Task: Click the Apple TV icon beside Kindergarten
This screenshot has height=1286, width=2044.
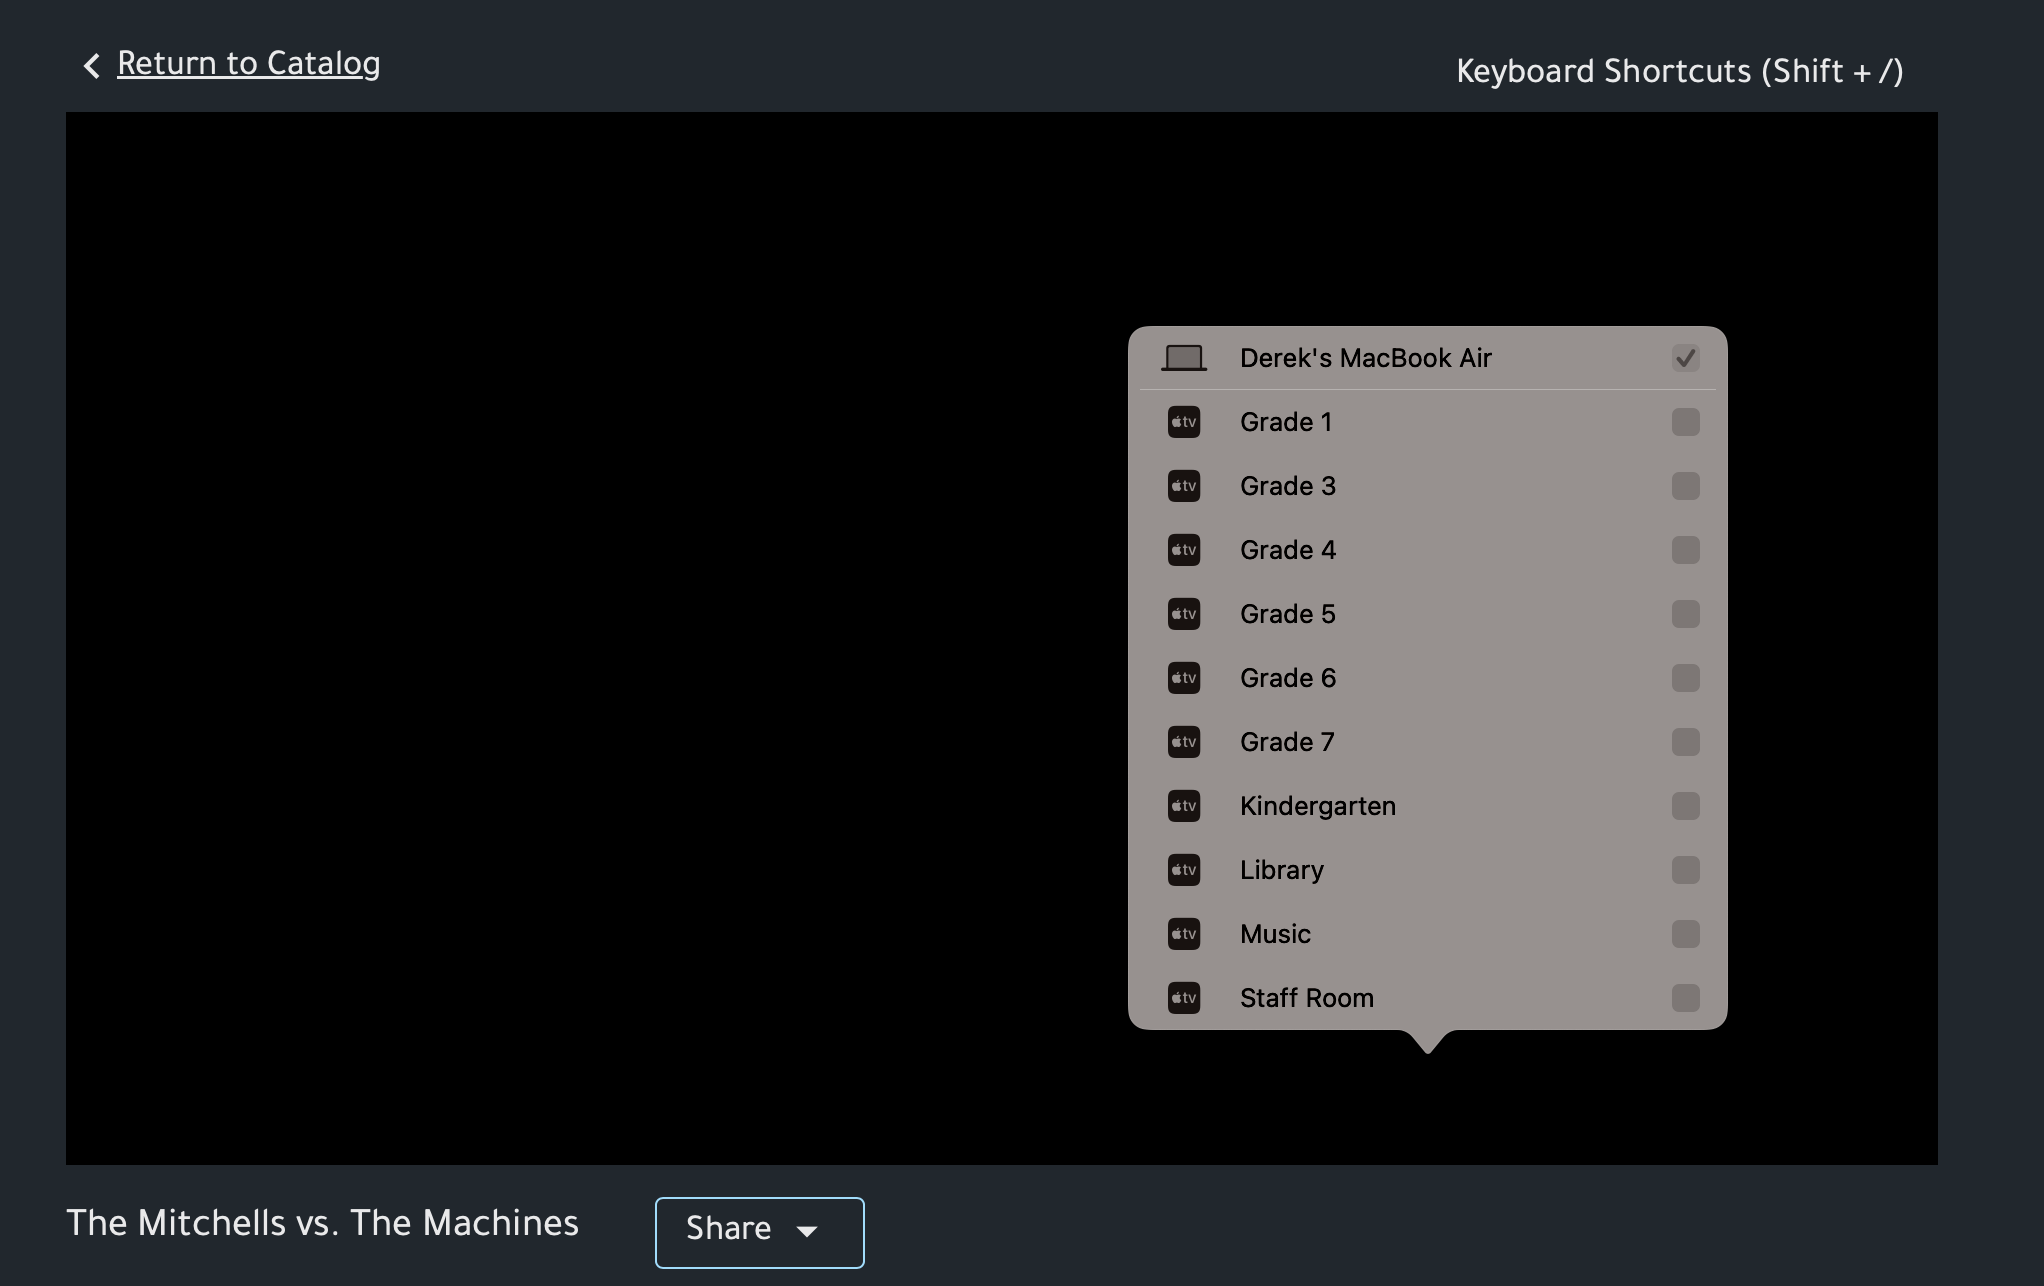Action: (1184, 806)
